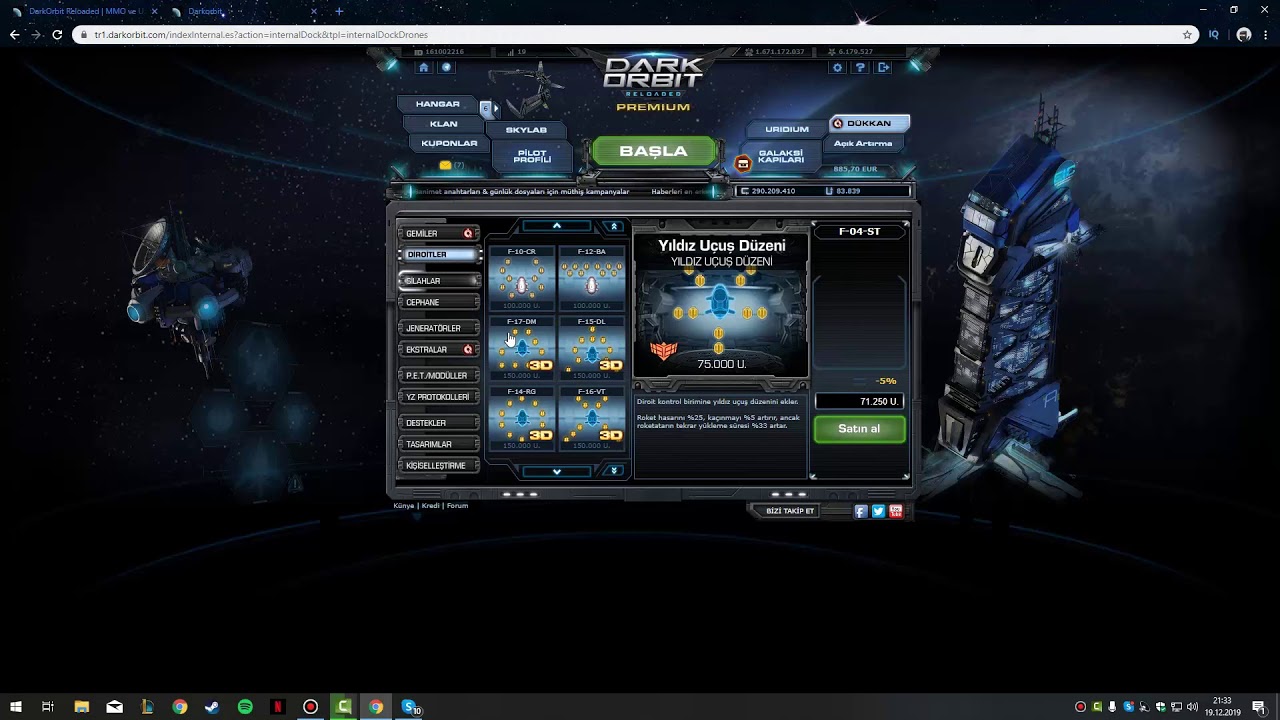
Task: Open the help question mark icon
Action: tap(860, 68)
